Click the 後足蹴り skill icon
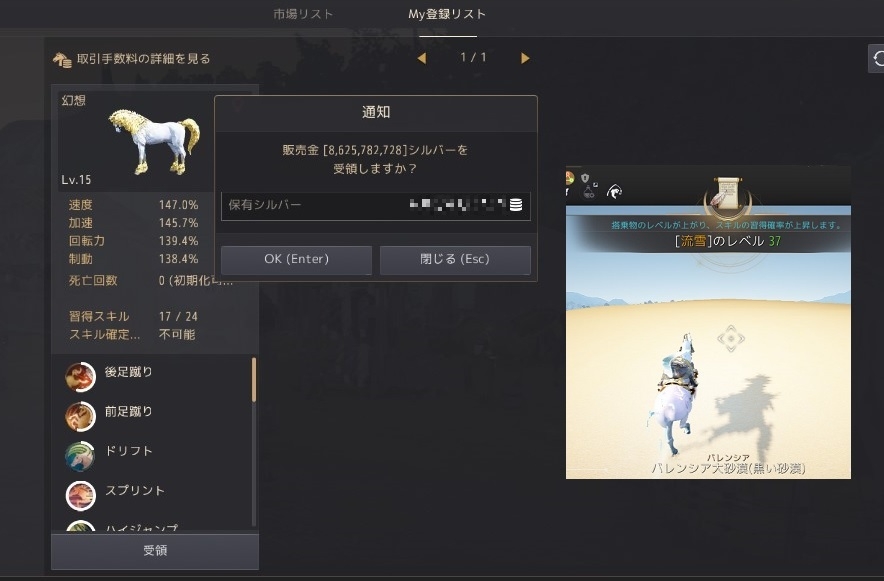Viewport: 884px width, 581px height. click(80, 376)
